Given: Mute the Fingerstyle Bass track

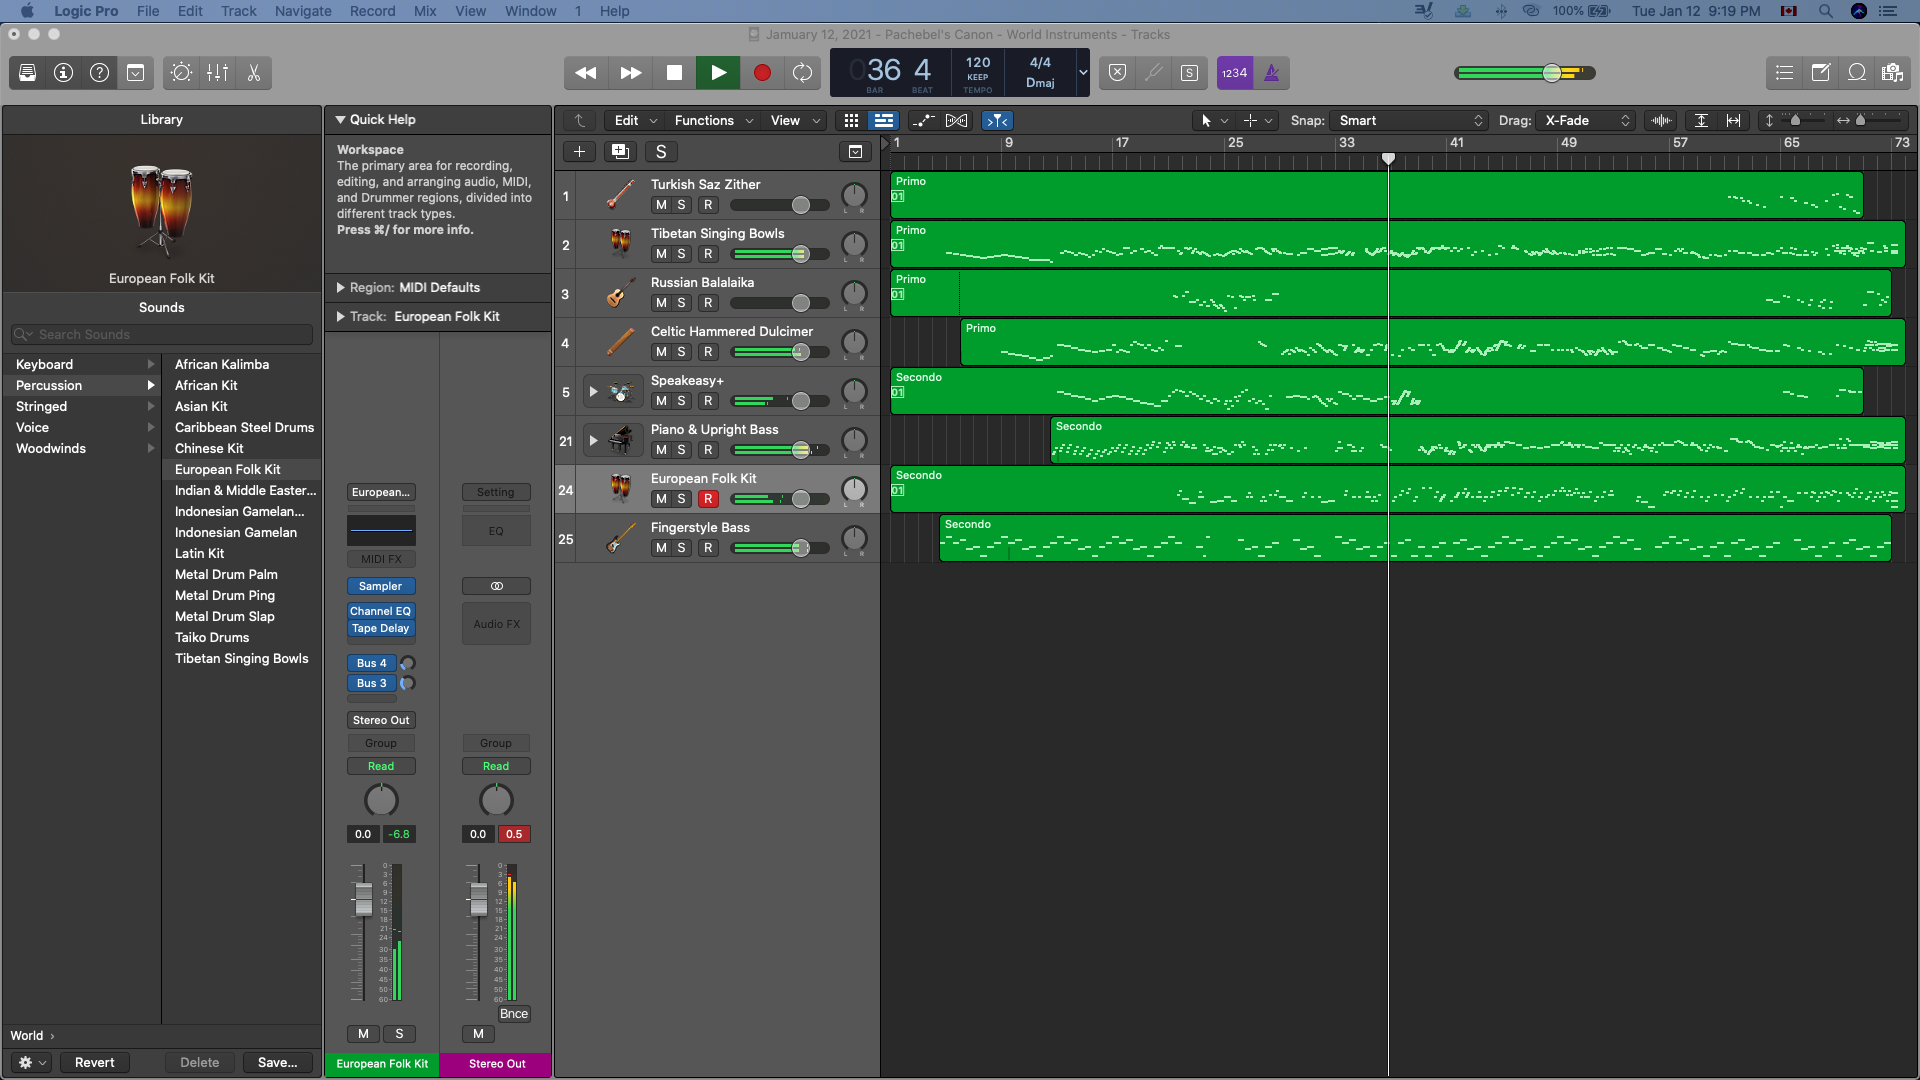Looking at the screenshot, I should coord(661,548).
